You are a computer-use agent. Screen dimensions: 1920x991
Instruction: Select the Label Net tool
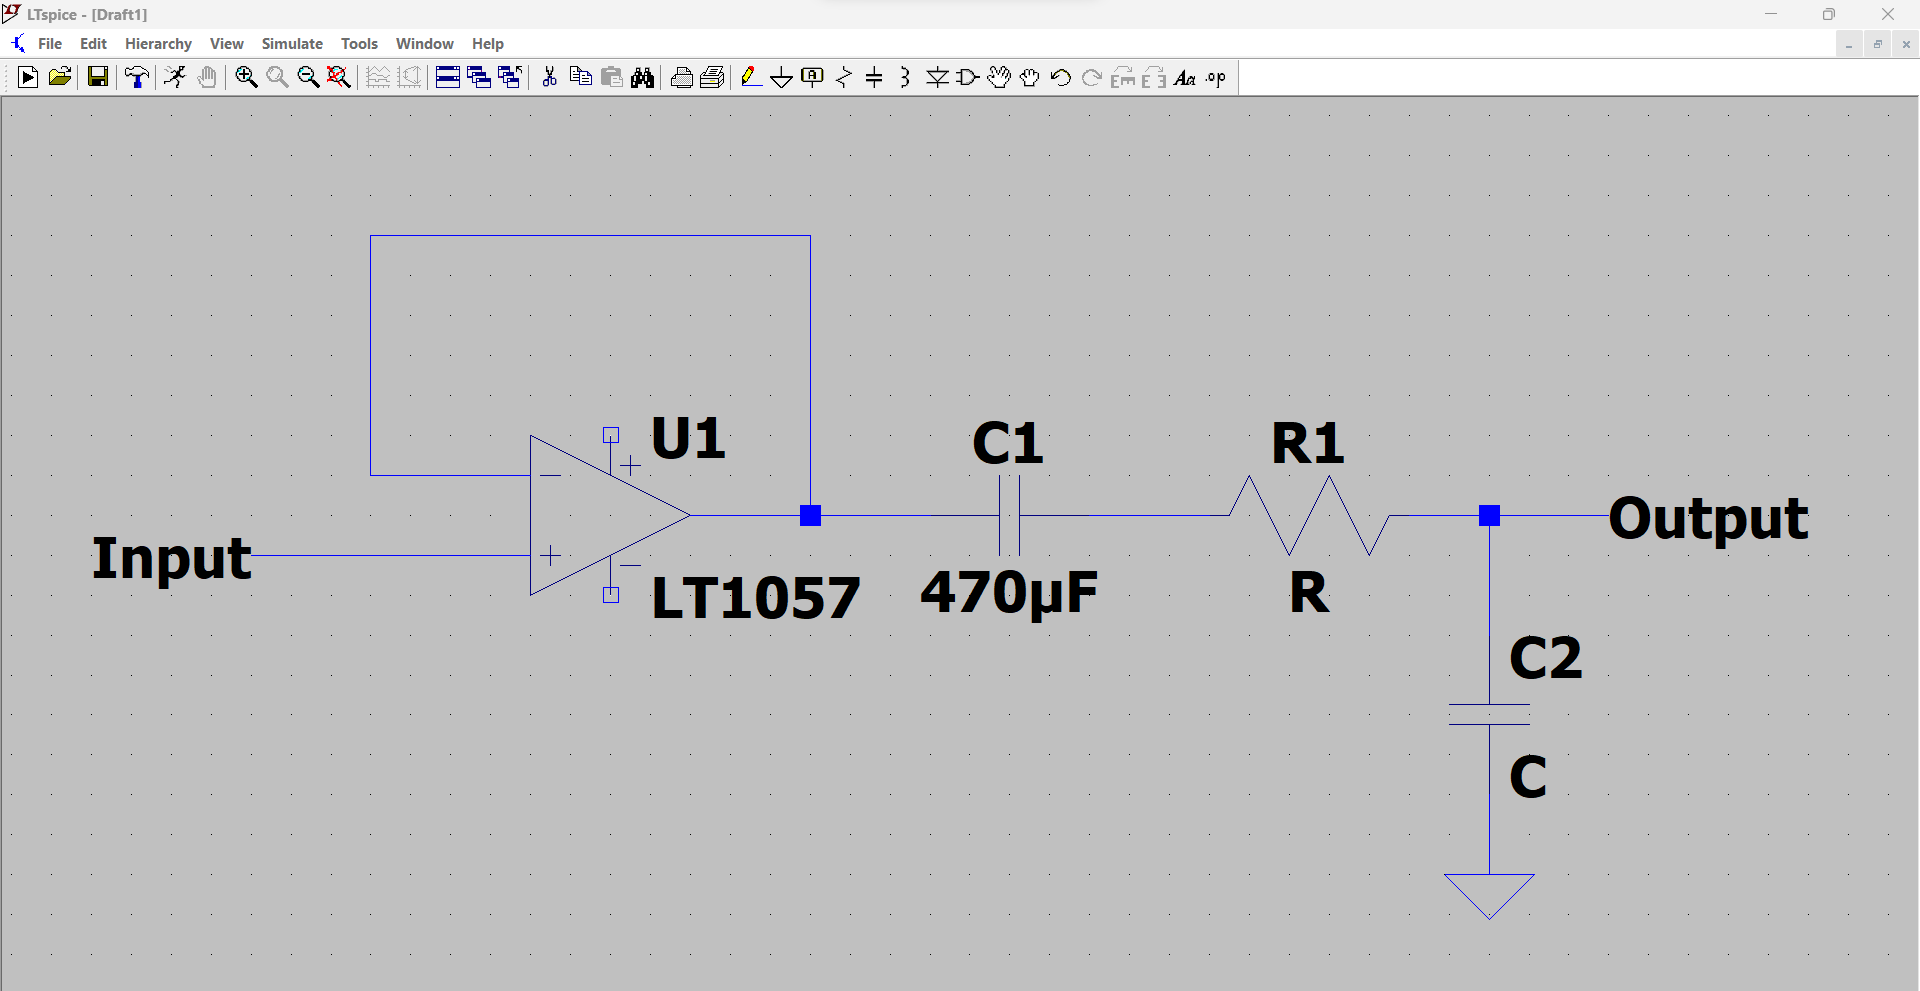(813, 77)
